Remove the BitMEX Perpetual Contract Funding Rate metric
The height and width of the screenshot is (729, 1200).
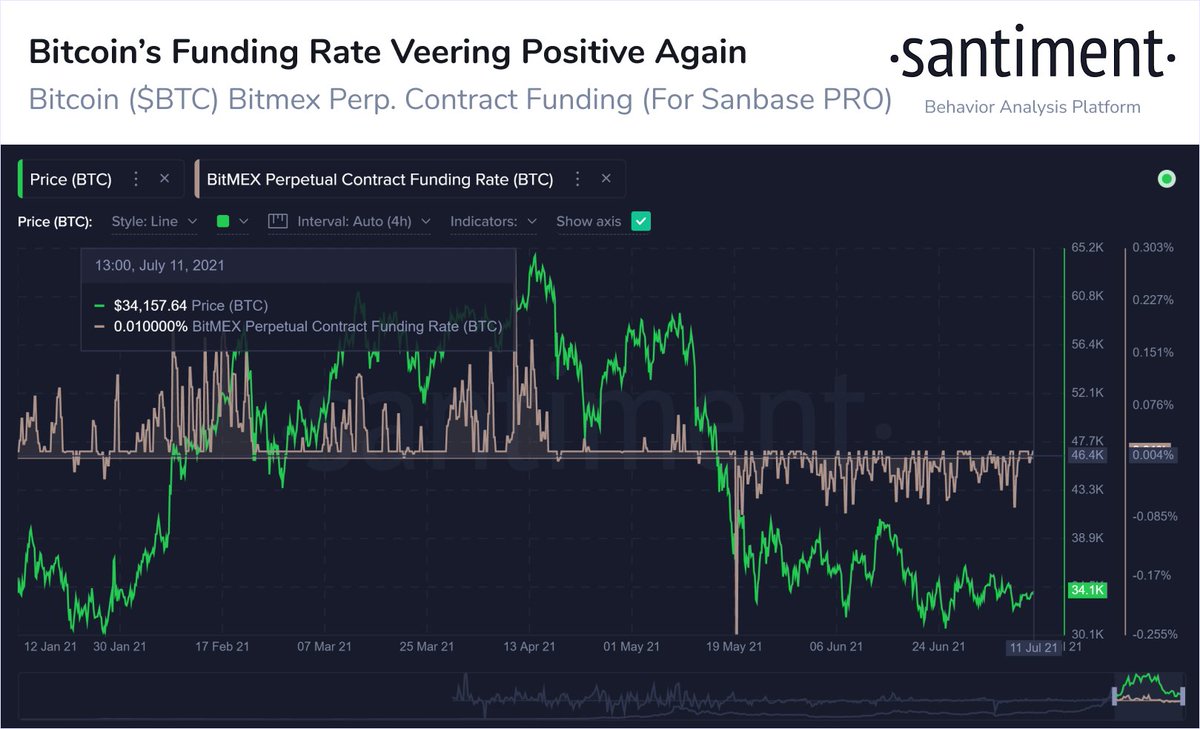(606, 180)
